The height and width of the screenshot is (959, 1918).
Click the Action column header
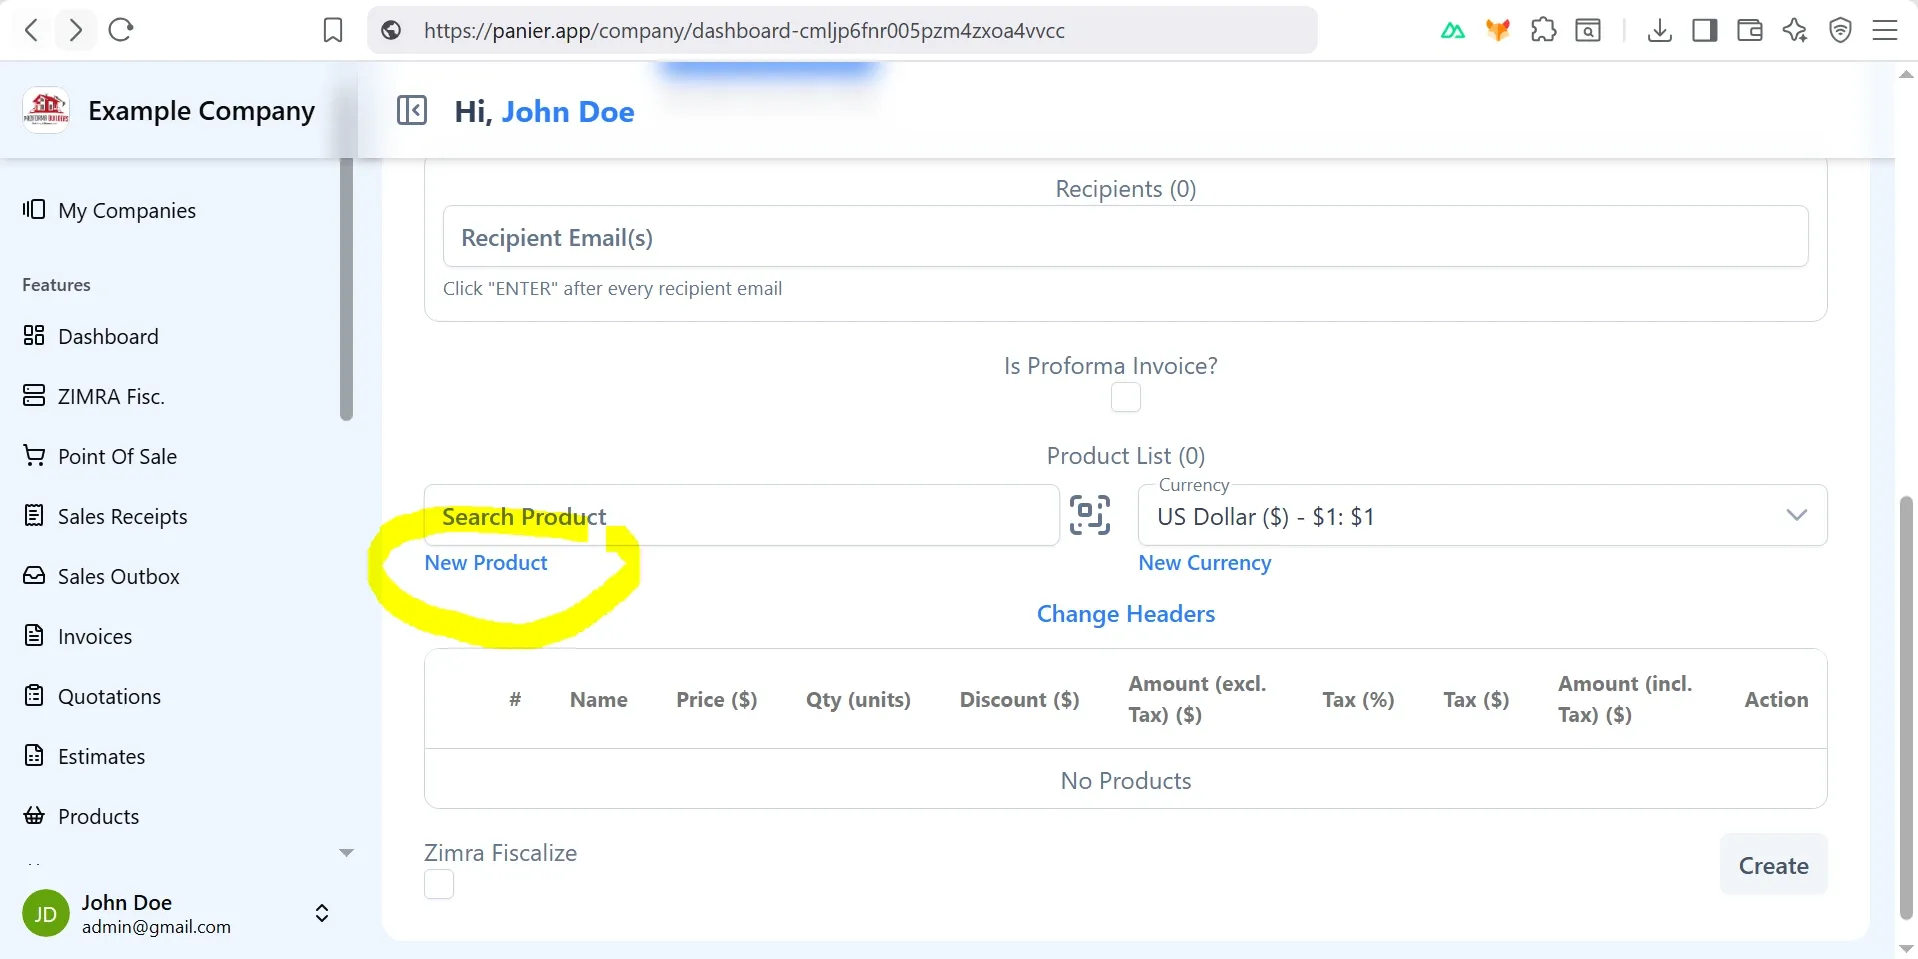tap(1776, 699)
